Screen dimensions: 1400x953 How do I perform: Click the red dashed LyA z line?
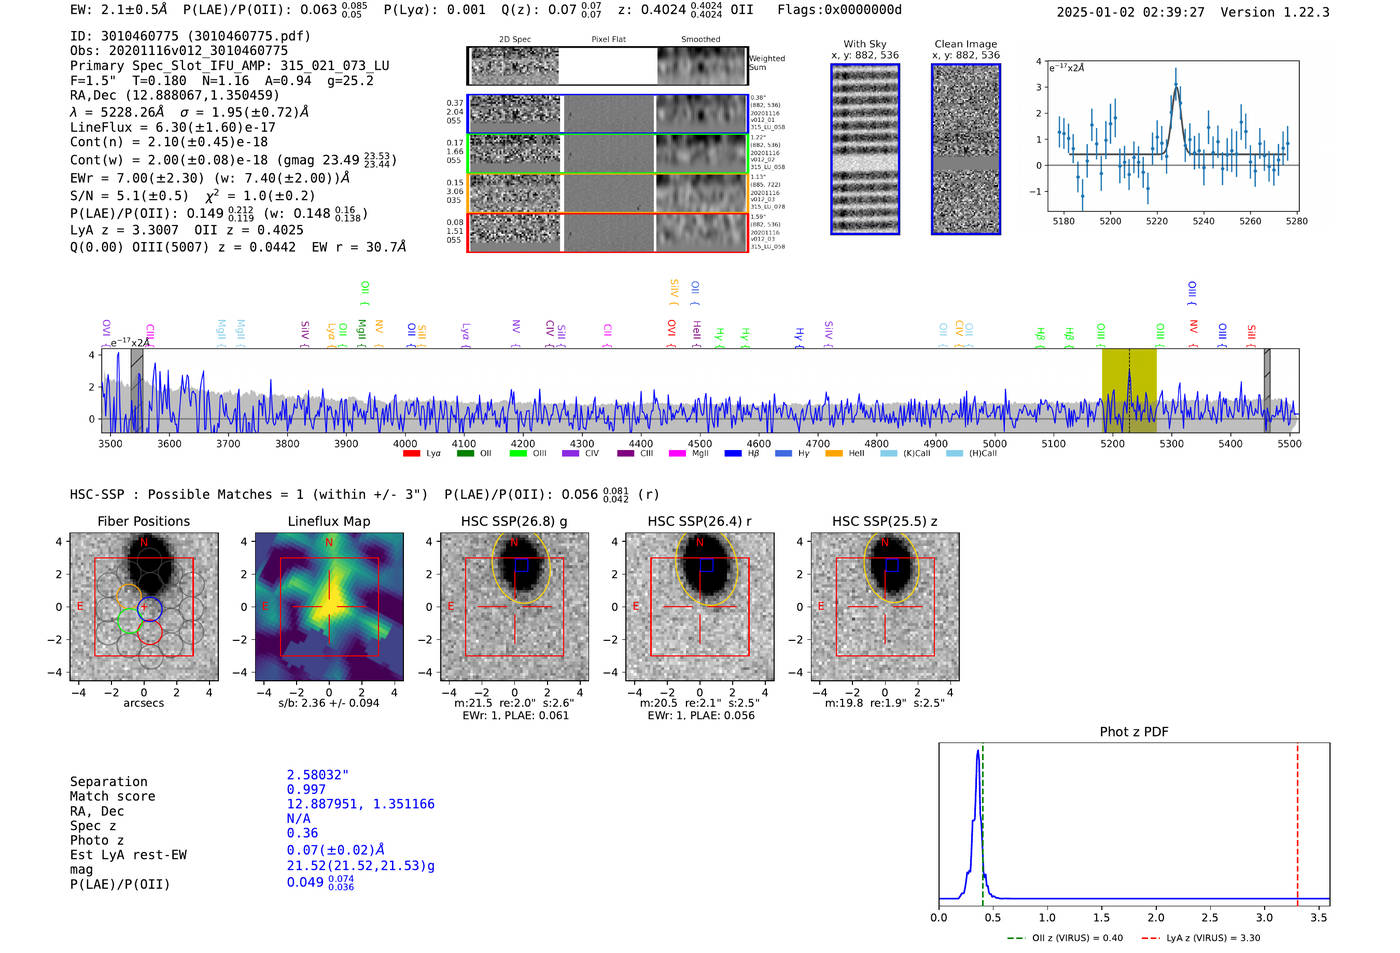click(x=1298, y=823)
